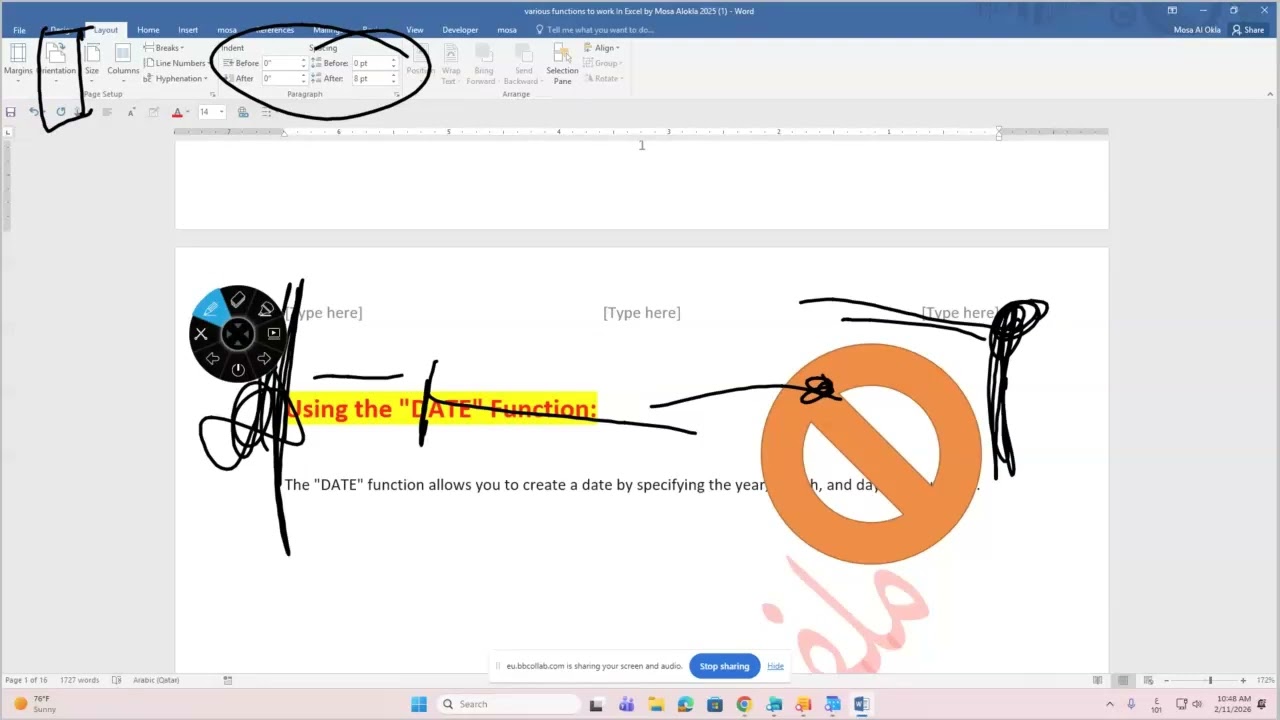Click the zoom in plus button

click(x=1243, y=680)
